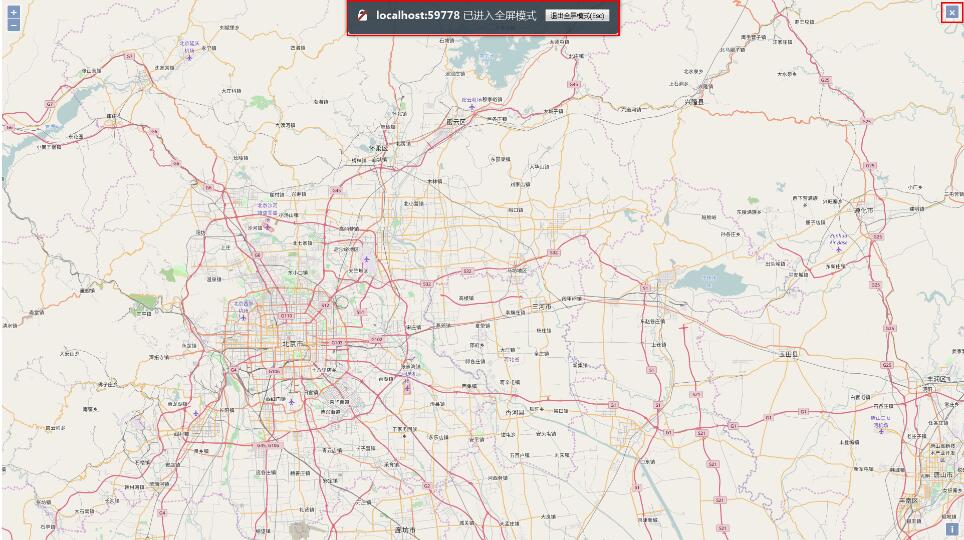Zoom in with the plus button
Image resolution: width=964 pixels, height=540 pixels.
coord(13,12)
